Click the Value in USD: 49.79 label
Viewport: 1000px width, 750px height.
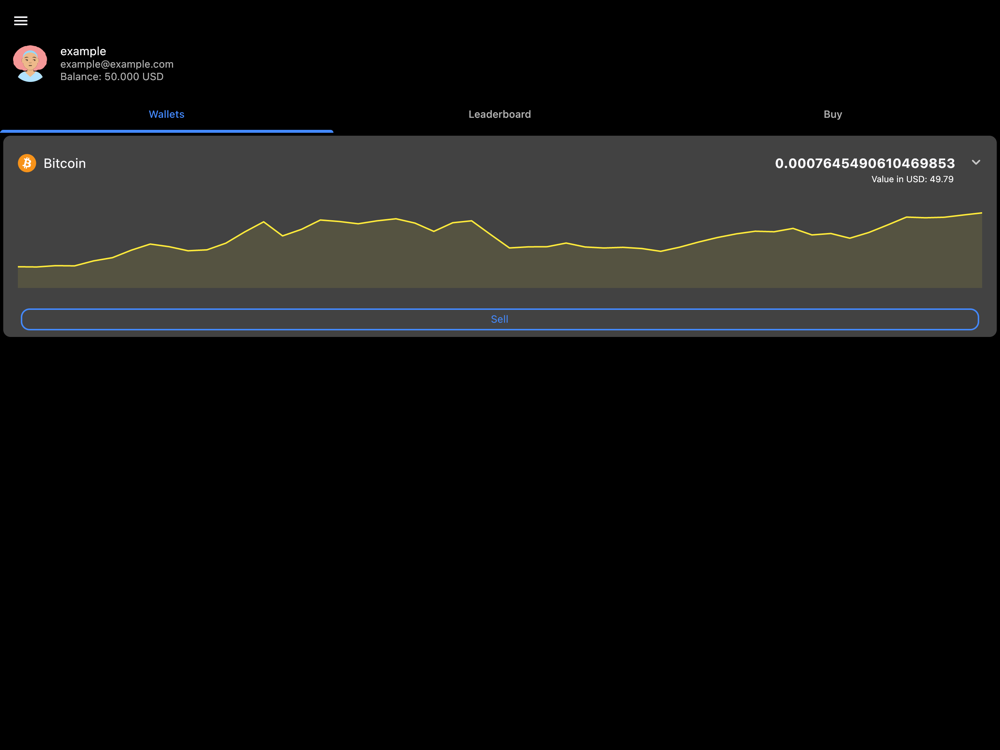pyautogui.click(x=912, y=179)
